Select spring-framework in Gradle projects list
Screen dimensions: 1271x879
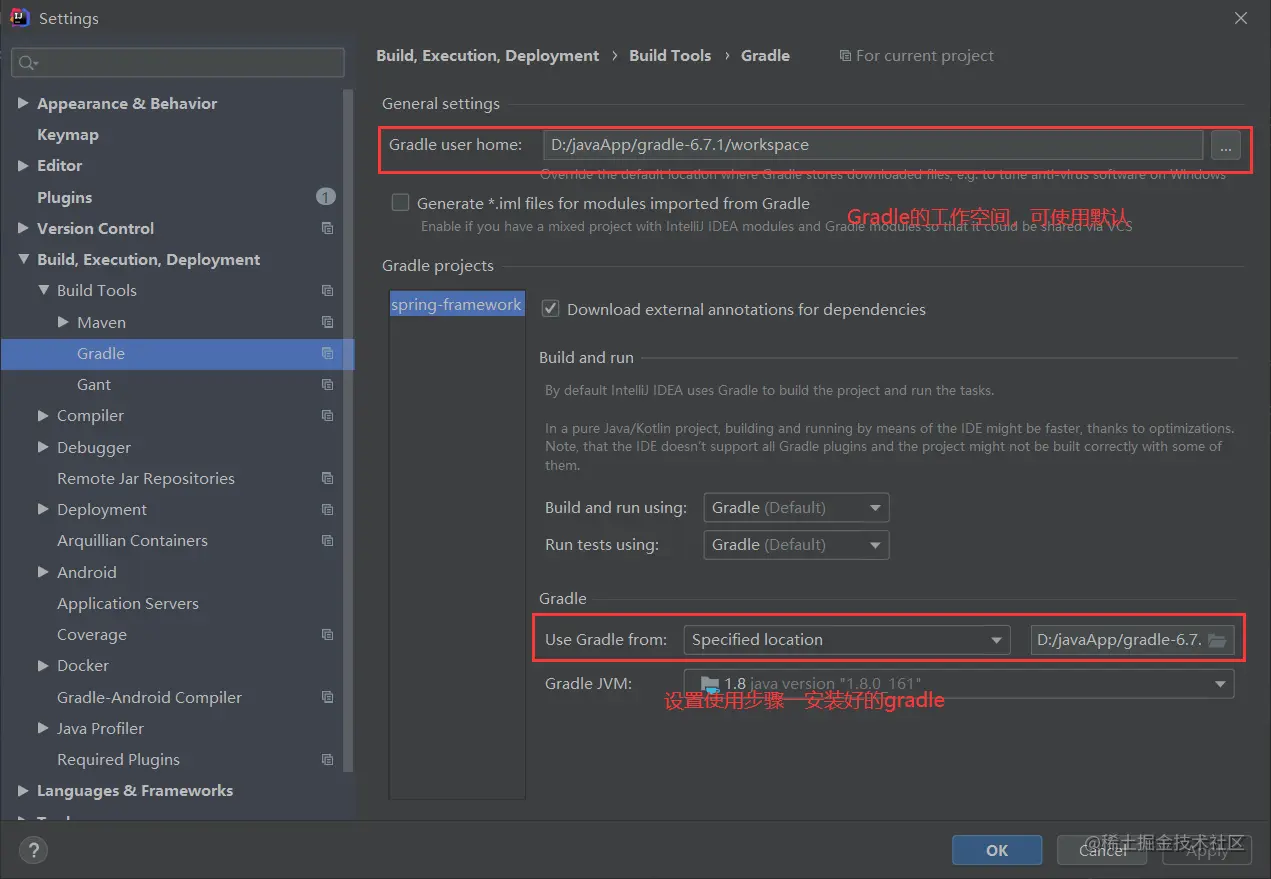457,305
